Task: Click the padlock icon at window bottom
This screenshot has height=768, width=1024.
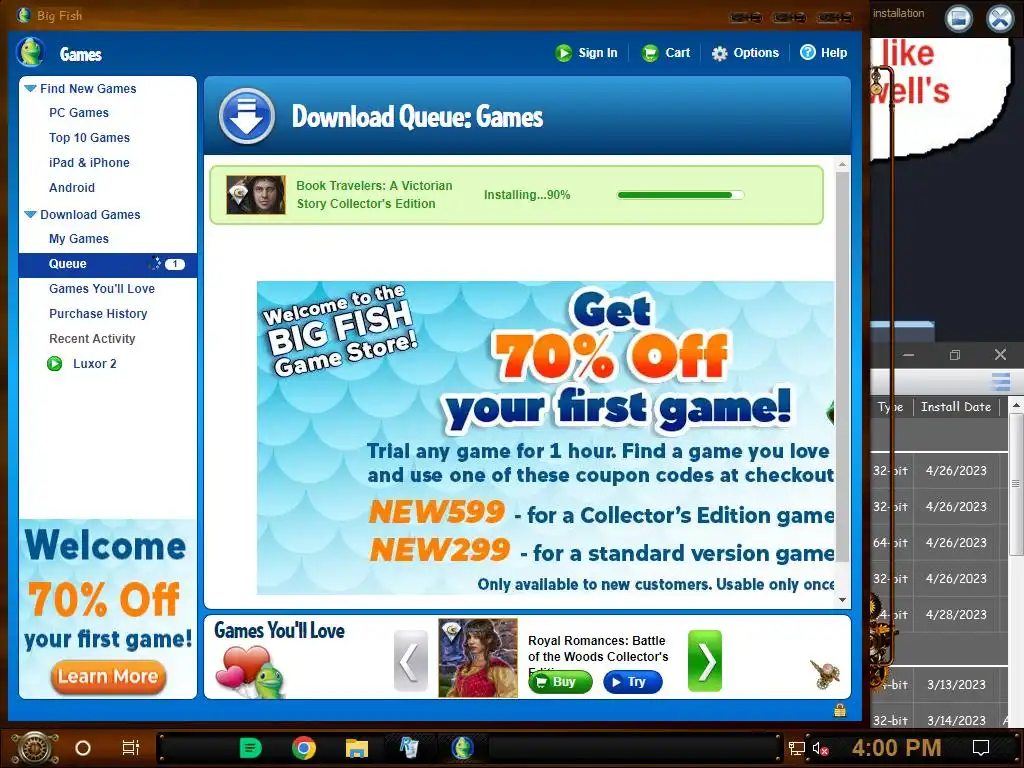Action: click(840, 710)
